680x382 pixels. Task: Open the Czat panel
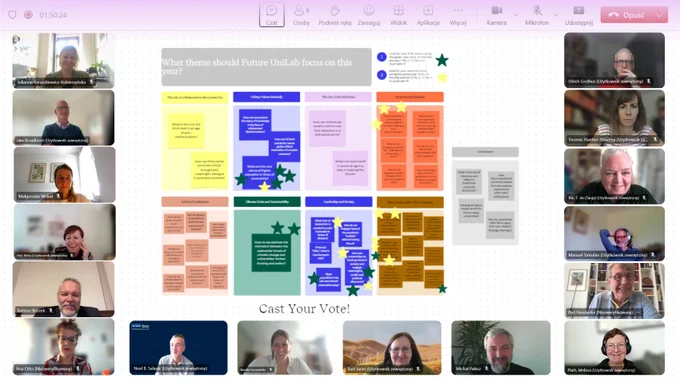point(272,15)
